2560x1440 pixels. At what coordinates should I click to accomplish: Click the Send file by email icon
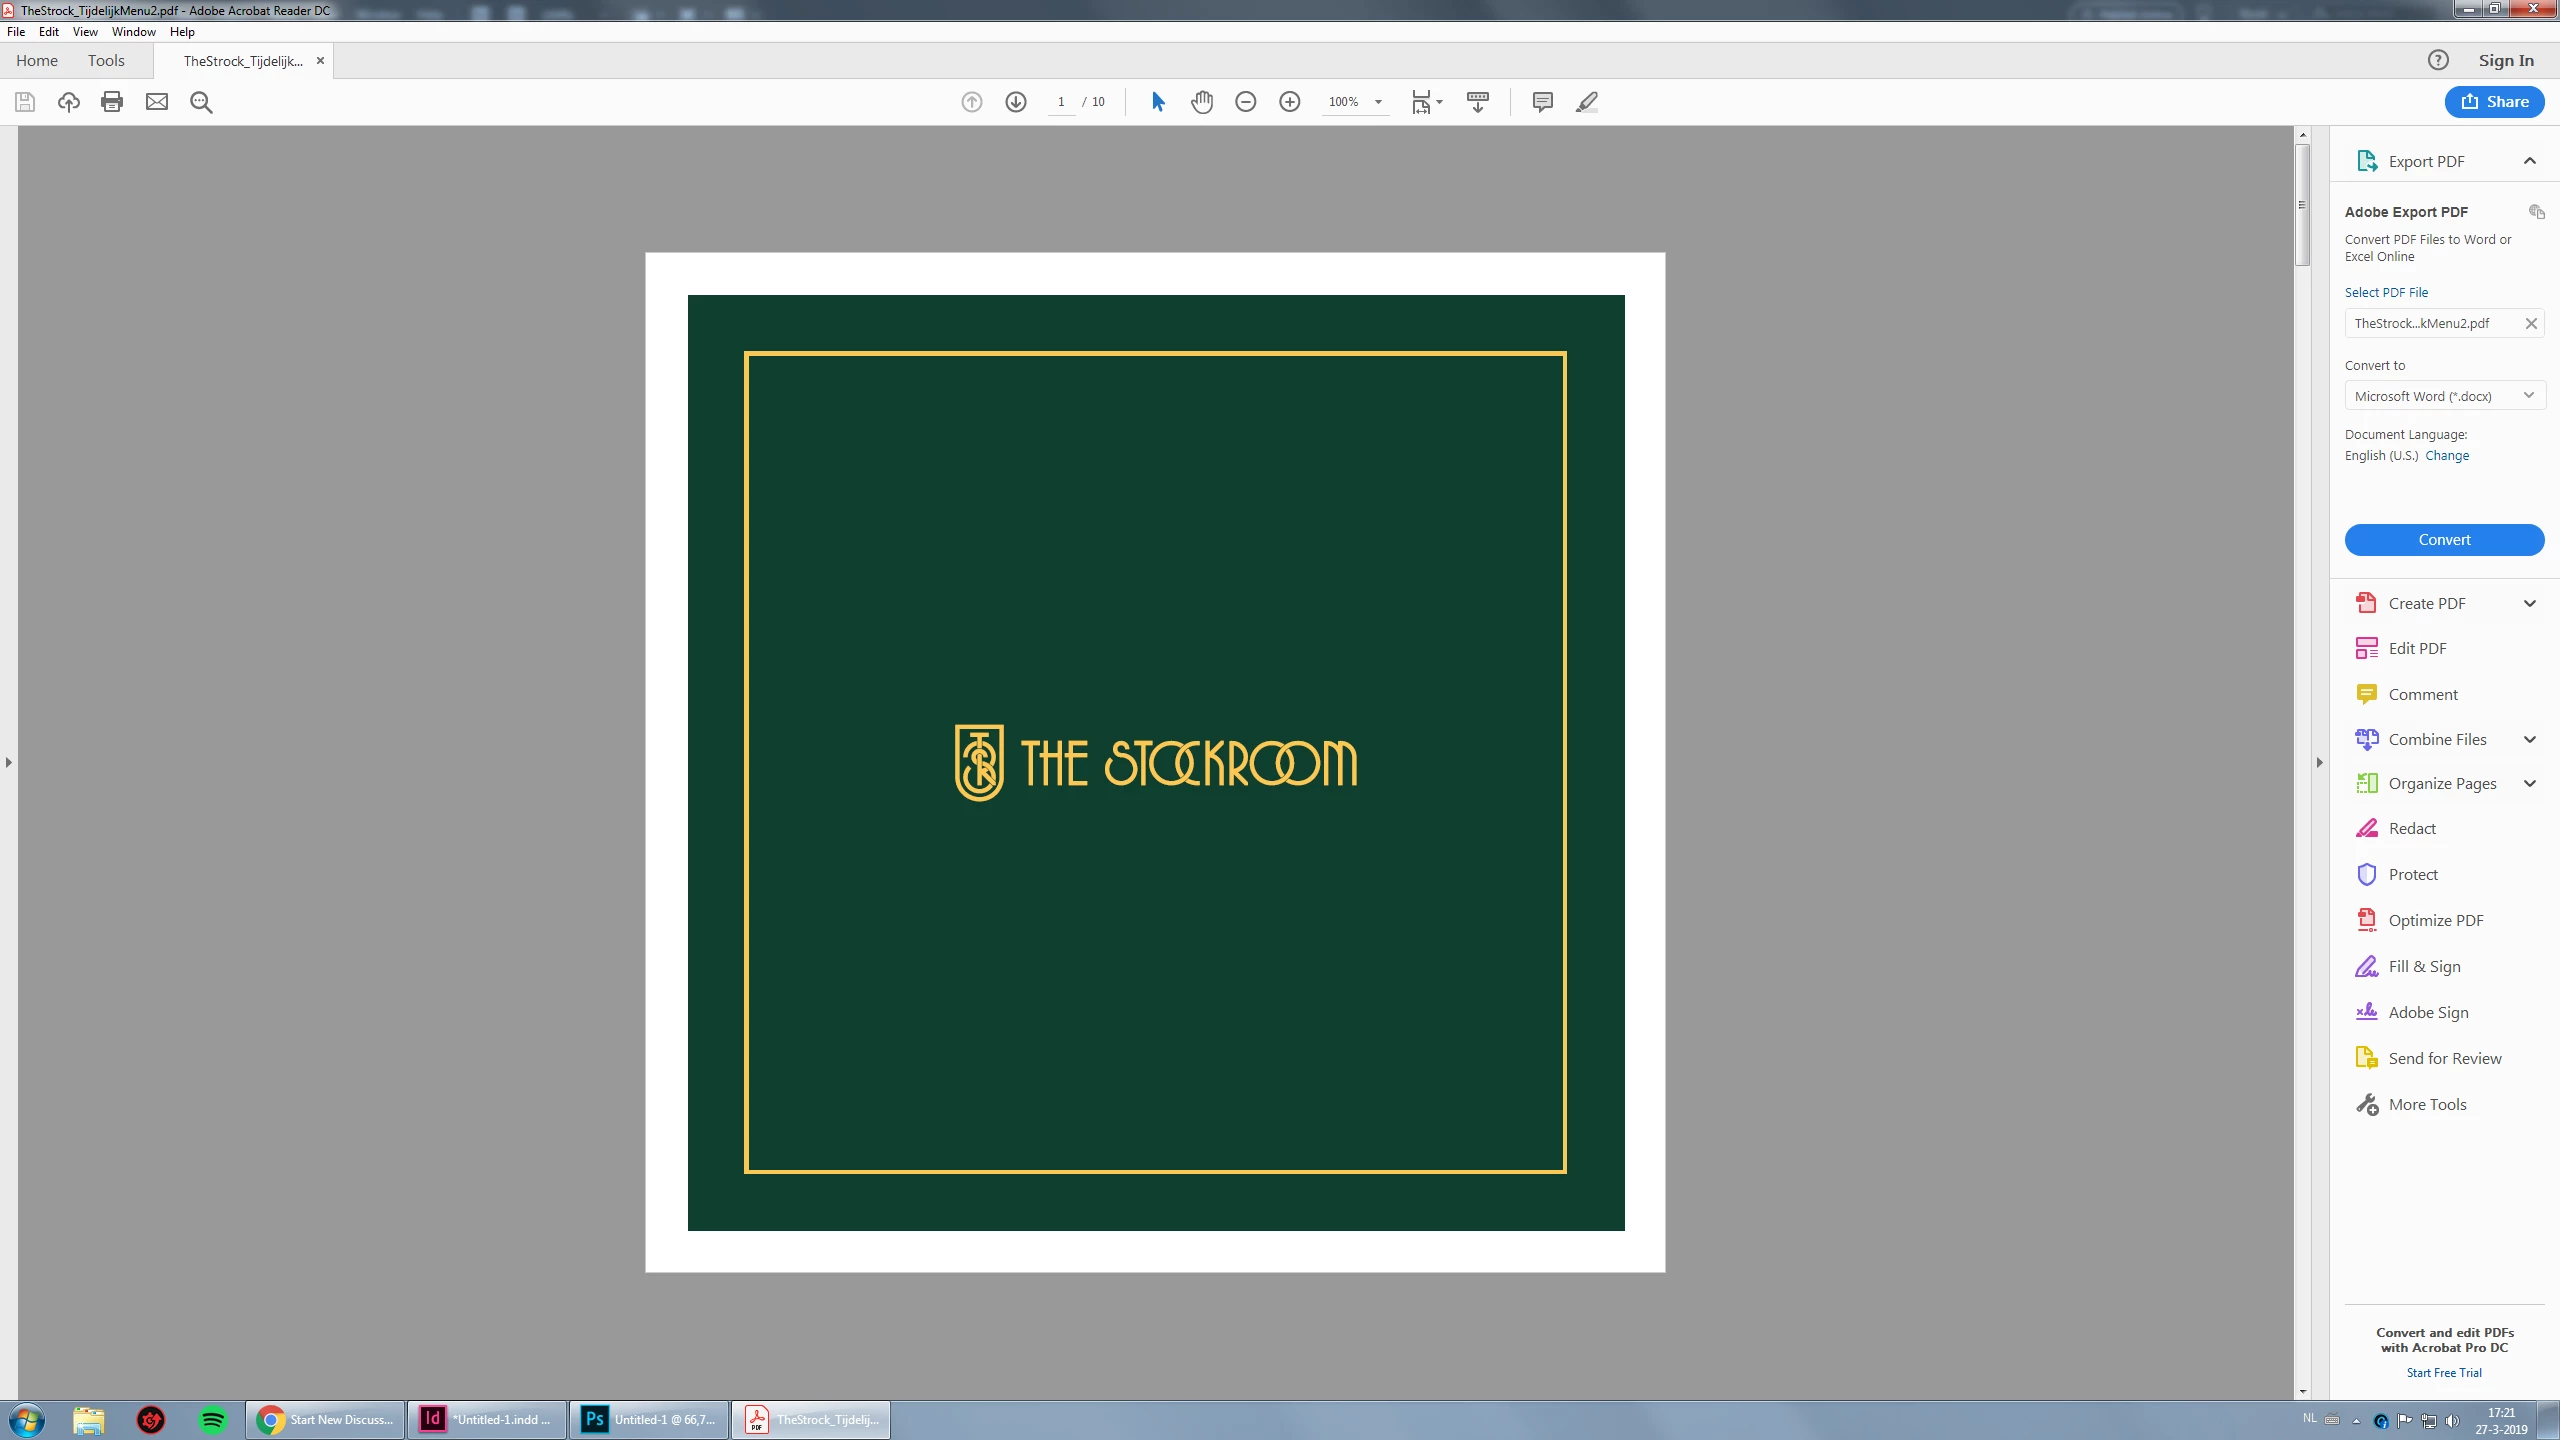coord(157,102)
